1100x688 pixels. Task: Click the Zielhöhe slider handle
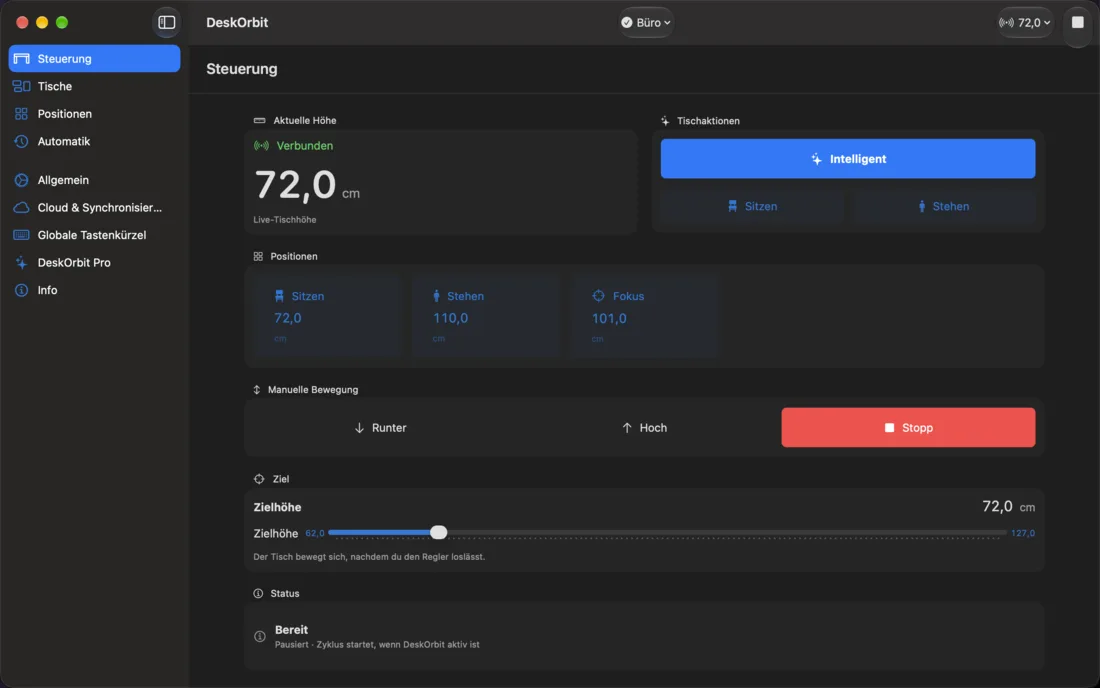438,532
